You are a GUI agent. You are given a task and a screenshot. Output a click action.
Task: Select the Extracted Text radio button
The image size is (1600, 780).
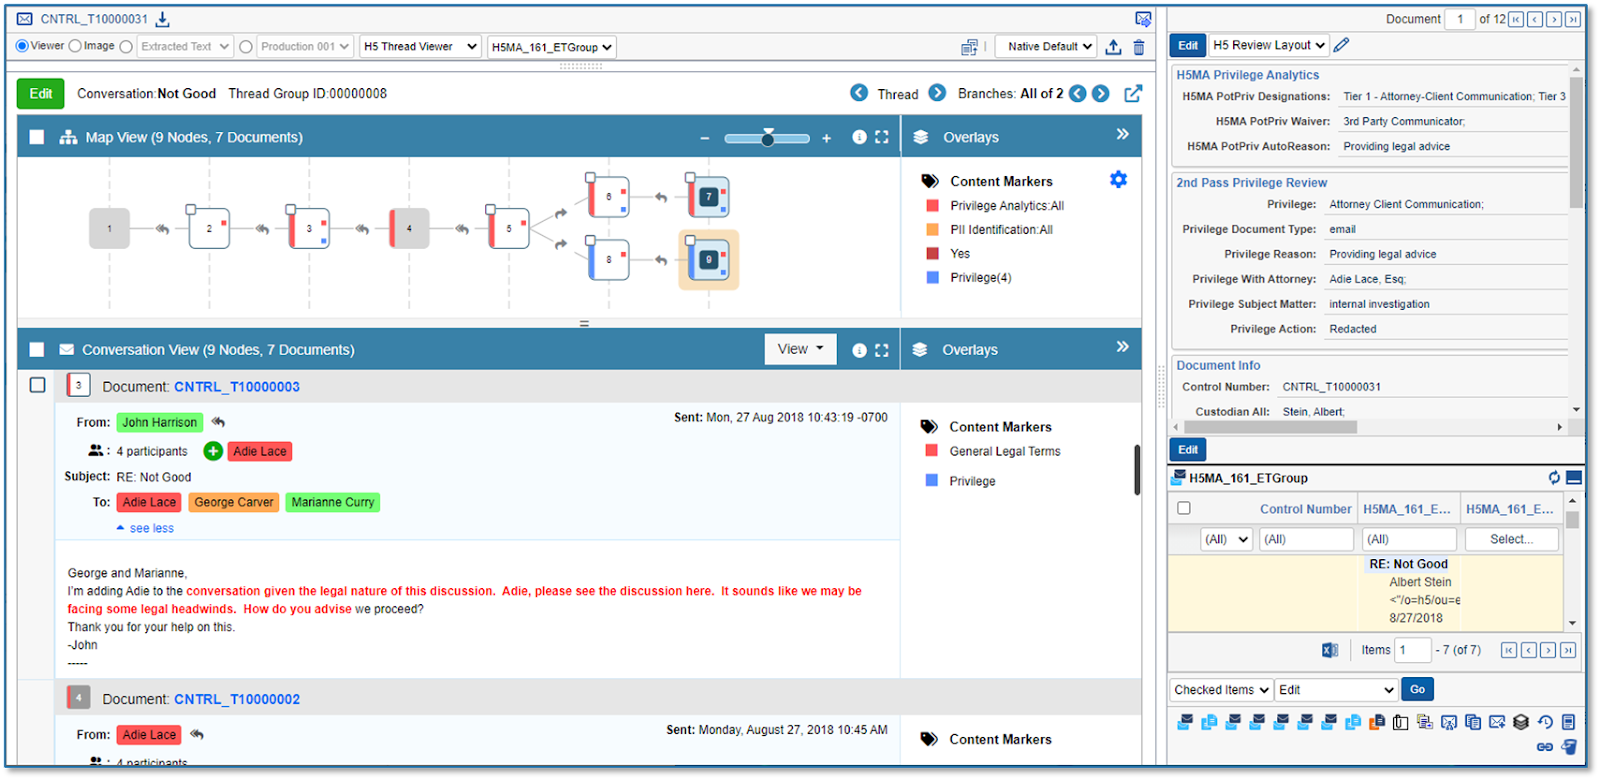[x=126, y=46]
